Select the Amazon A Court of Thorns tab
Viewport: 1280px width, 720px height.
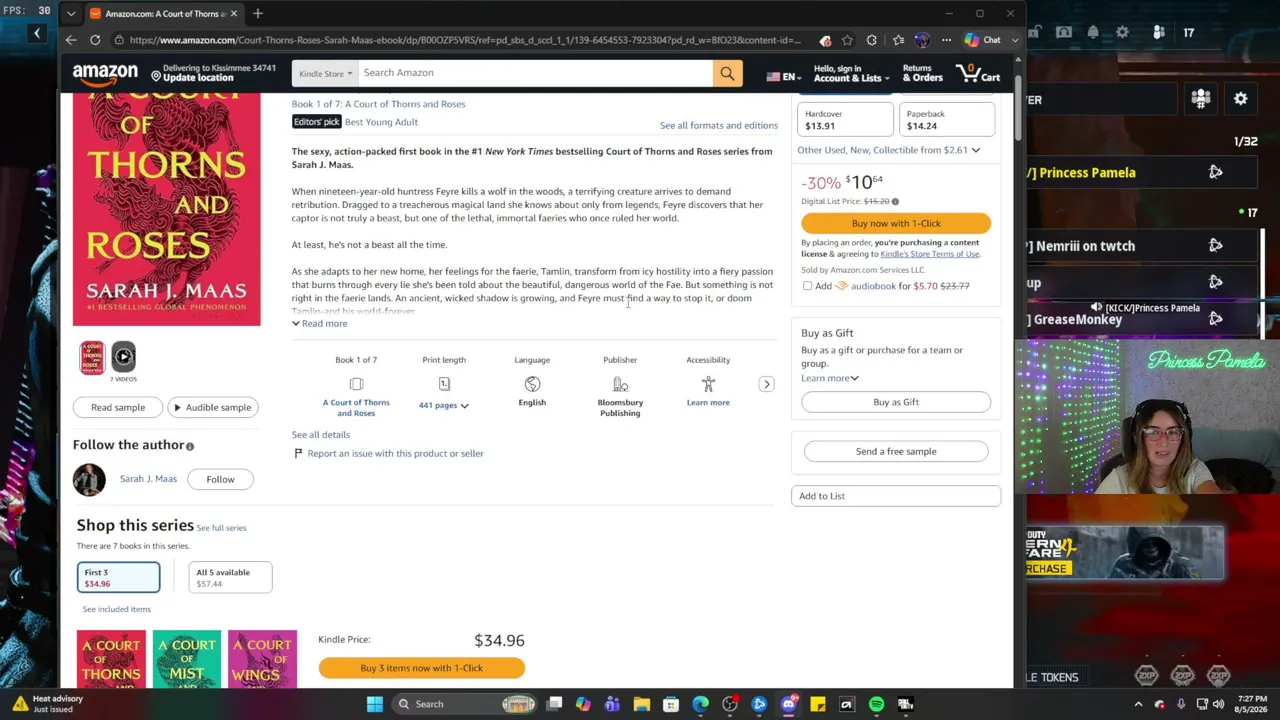(164, 14)
